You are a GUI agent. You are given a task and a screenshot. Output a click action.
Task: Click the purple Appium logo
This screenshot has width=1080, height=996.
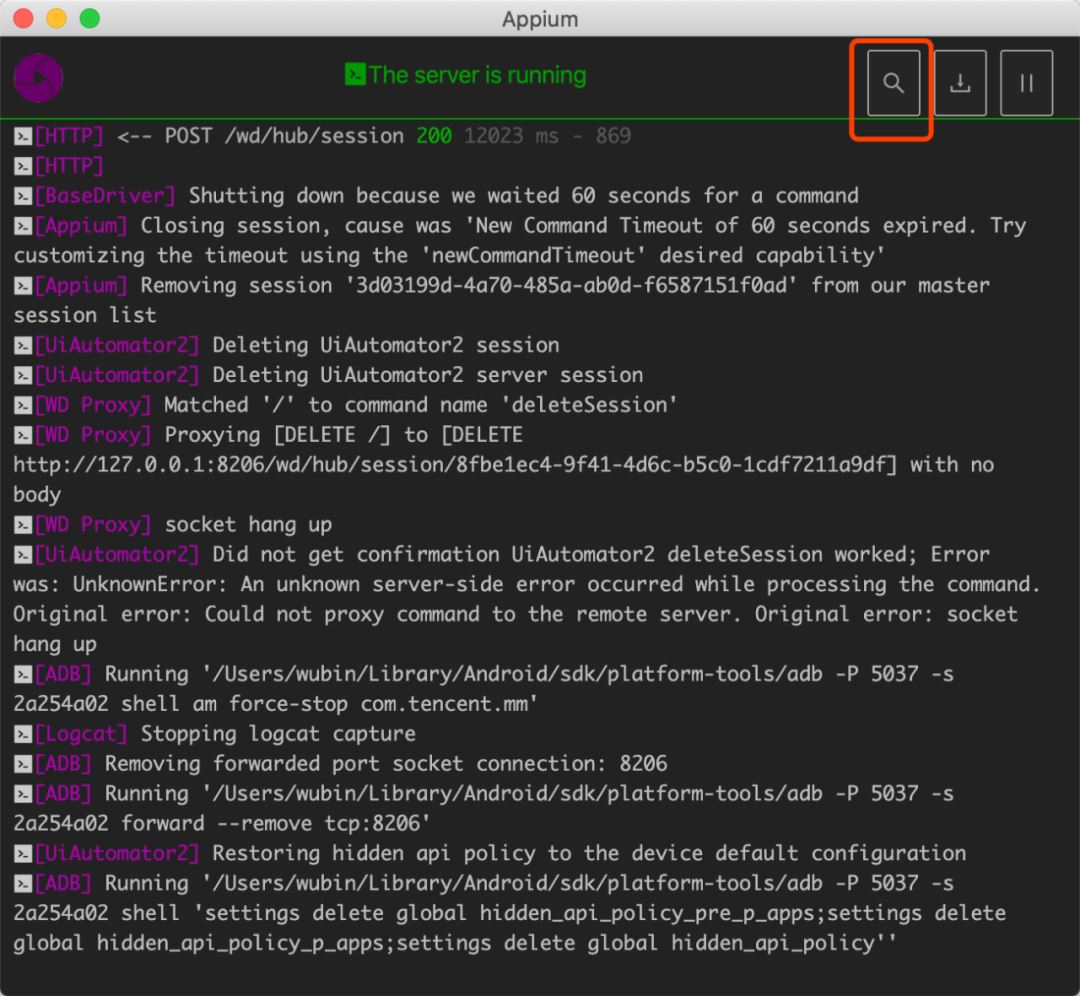pos(38,77)
